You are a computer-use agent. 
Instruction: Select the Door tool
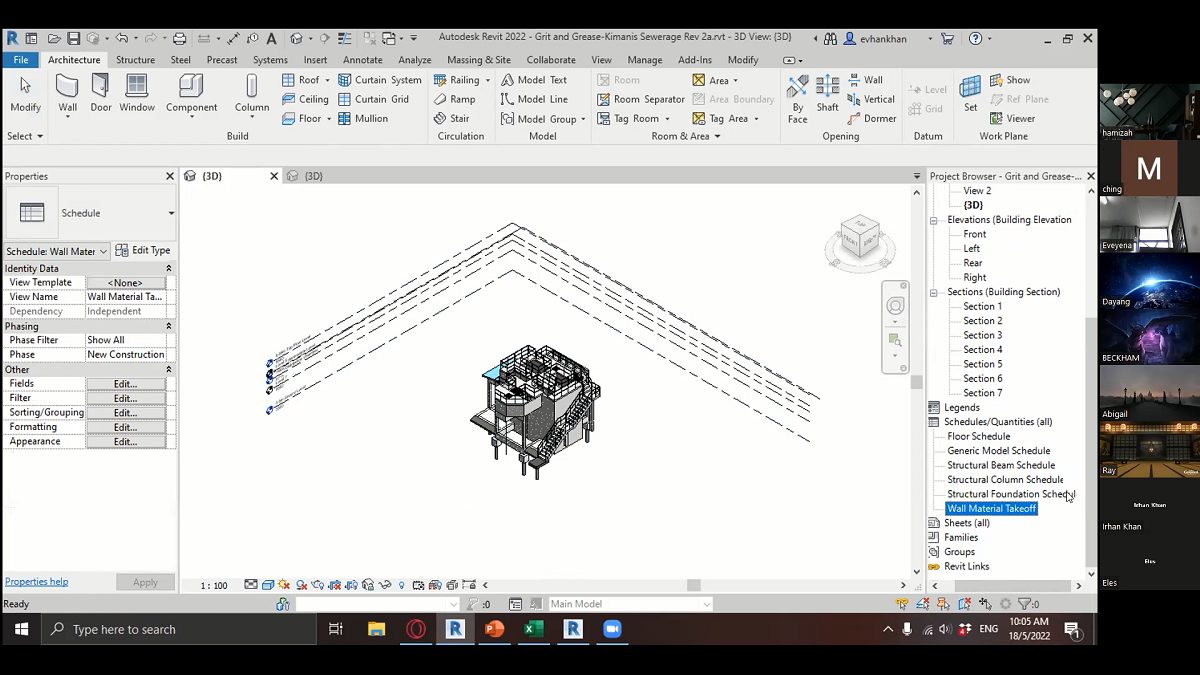click(x=101, y=93)
